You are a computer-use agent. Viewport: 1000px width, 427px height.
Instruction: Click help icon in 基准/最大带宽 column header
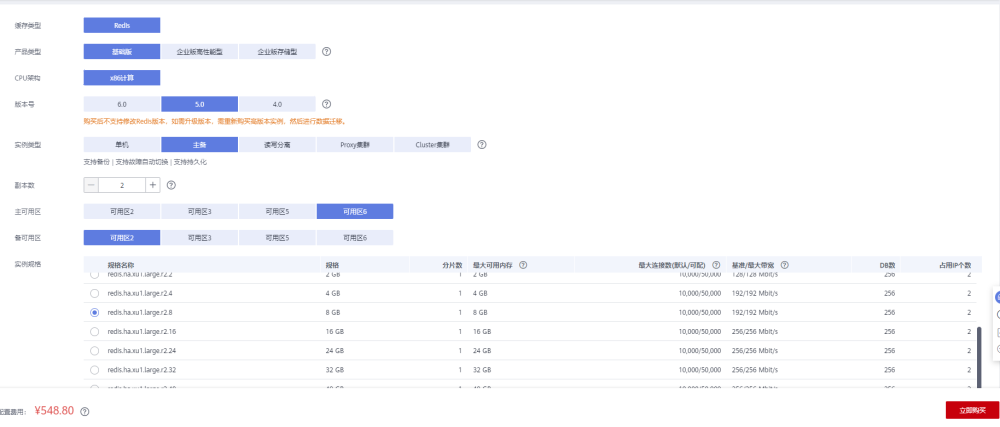point(785,264)
